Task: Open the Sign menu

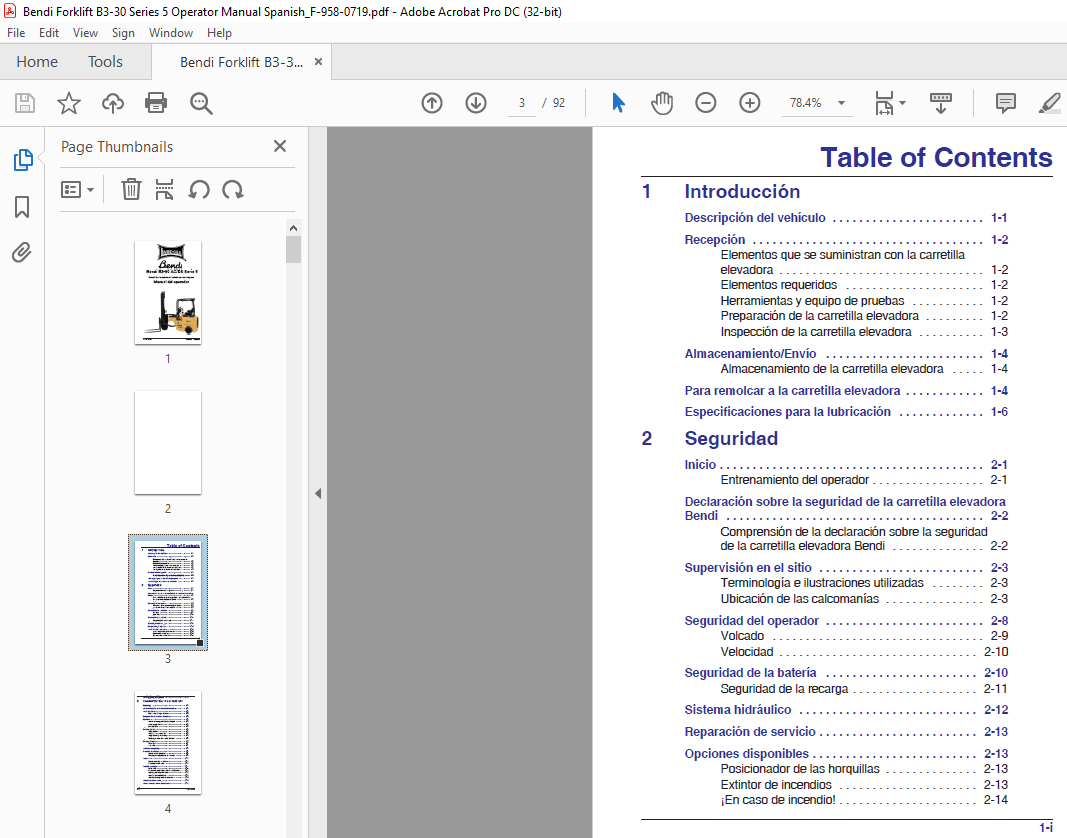Action: (123, 33)
